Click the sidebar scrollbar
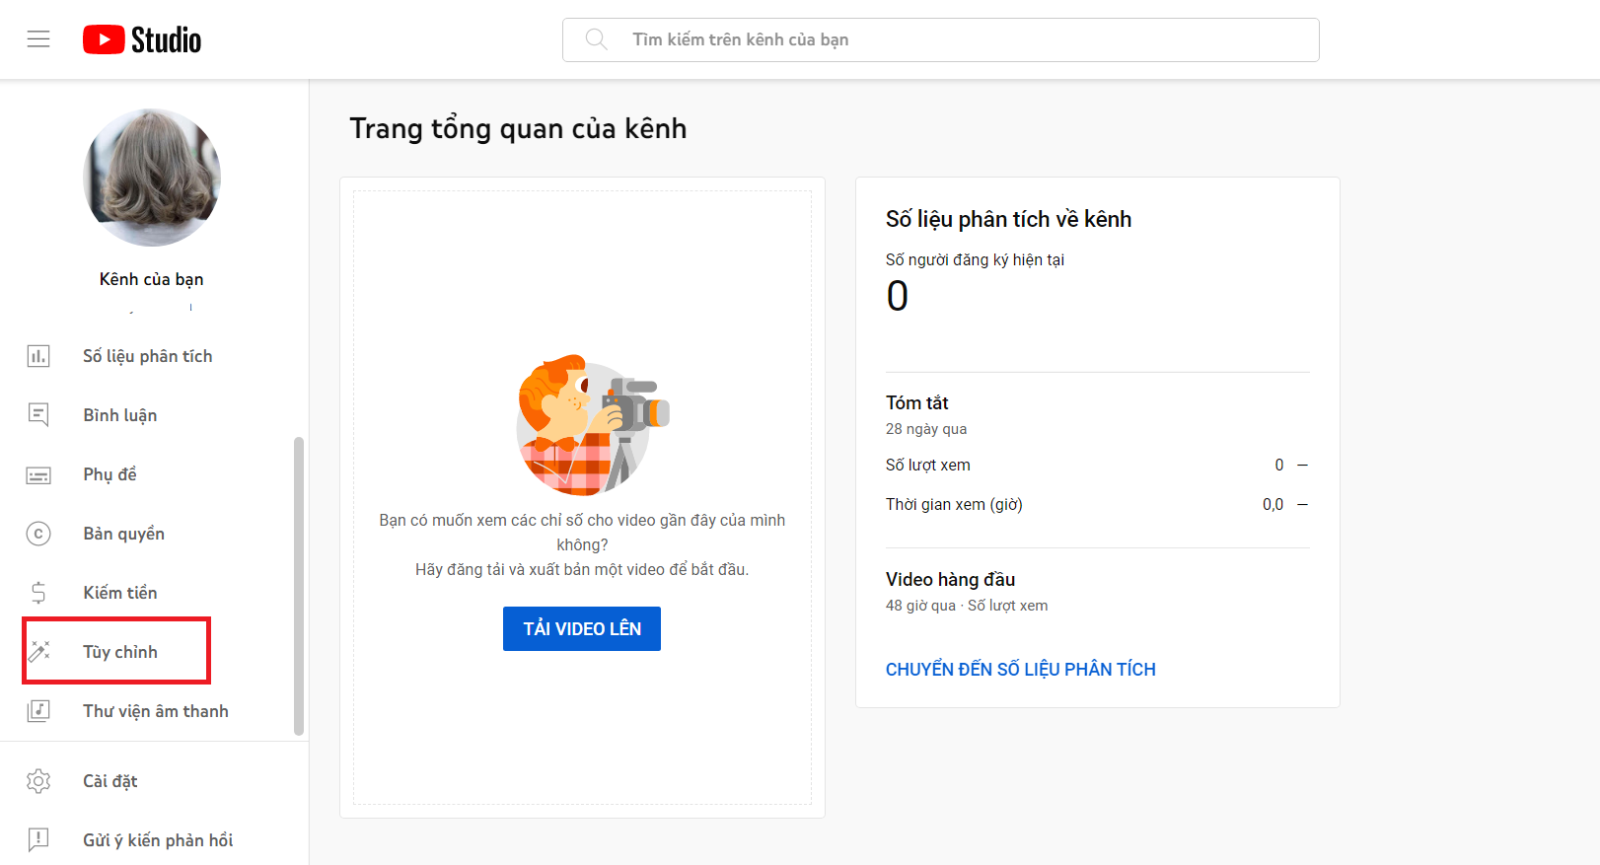1600x865 pixels. tap(298, 580)
